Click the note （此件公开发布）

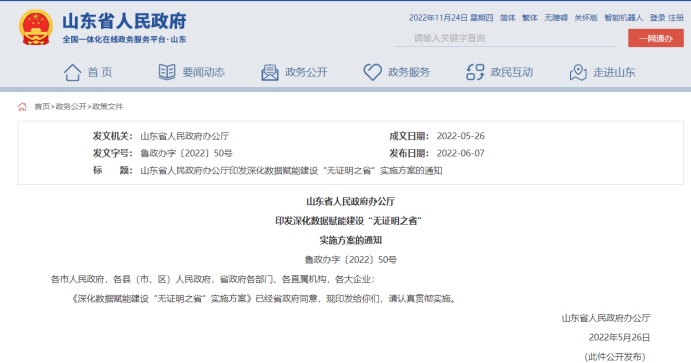point(615,357)
